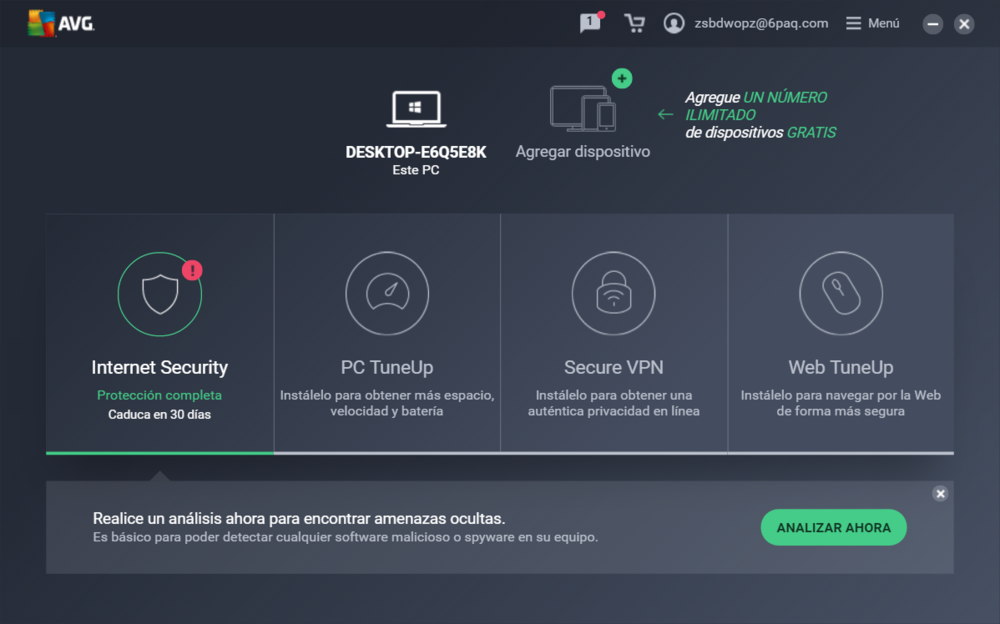Click the ANALIZAR AHORA button
Screen dimensions: 1000x624
(x=833, y=527)
